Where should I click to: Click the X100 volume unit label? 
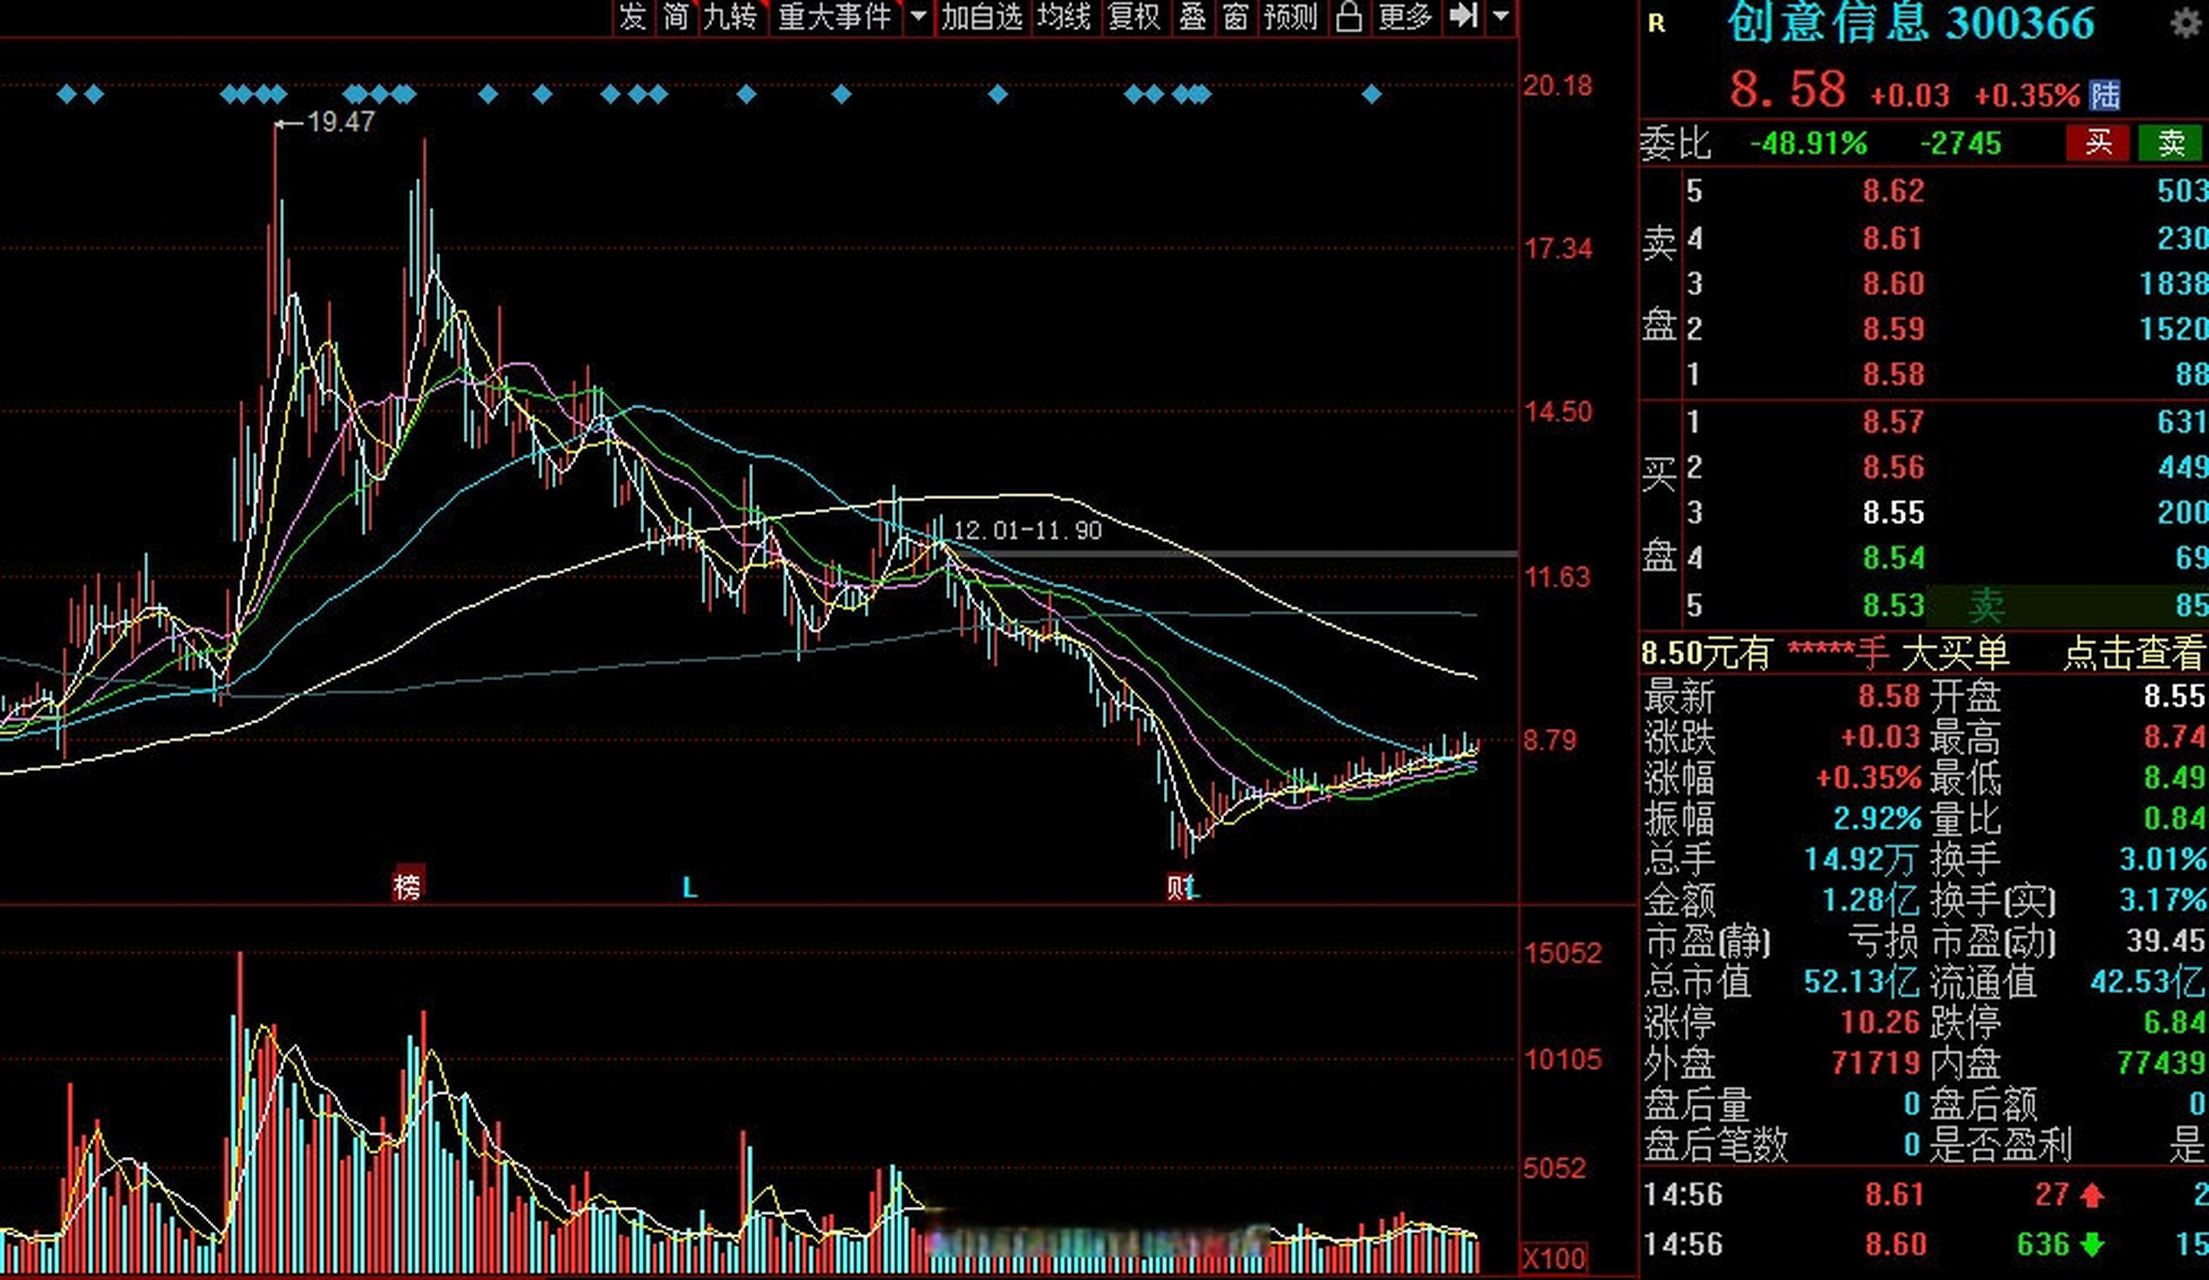pos(1555,1258)
